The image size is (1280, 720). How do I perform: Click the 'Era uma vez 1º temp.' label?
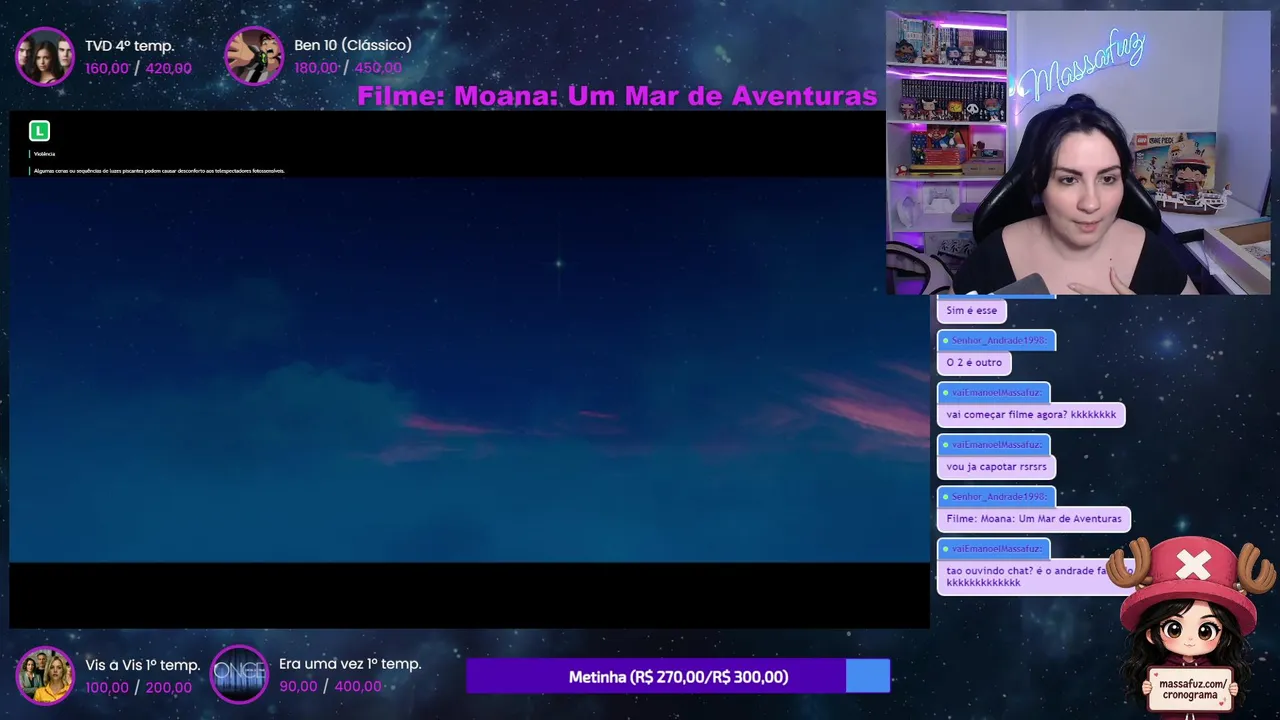point(350,664)
